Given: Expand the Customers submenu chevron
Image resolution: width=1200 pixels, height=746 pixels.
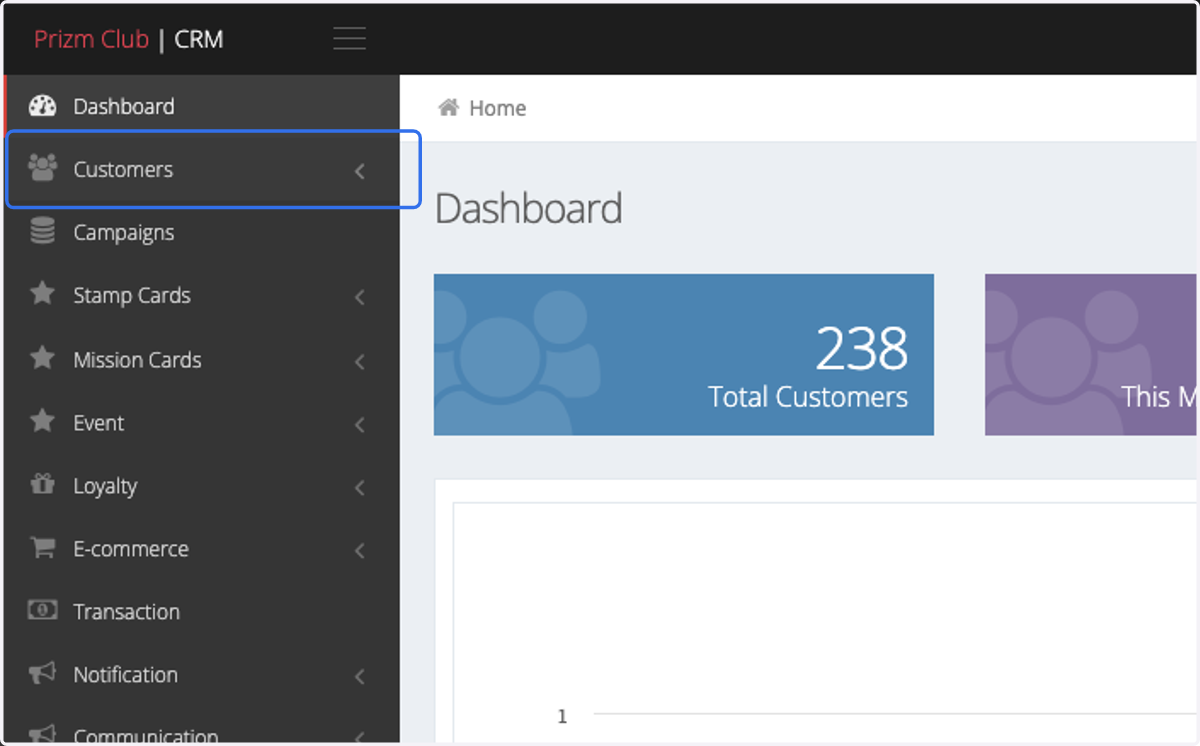Looking at the screenshot, I should 360,171.
